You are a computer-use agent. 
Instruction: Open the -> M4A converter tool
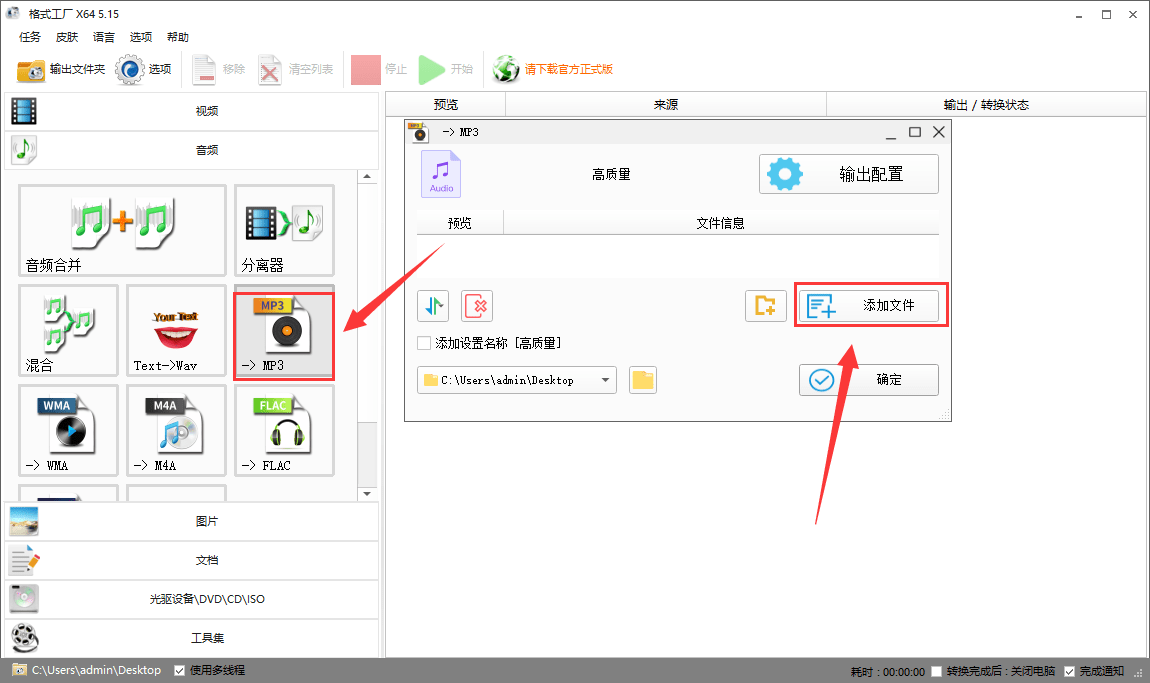tap(176, 430)
